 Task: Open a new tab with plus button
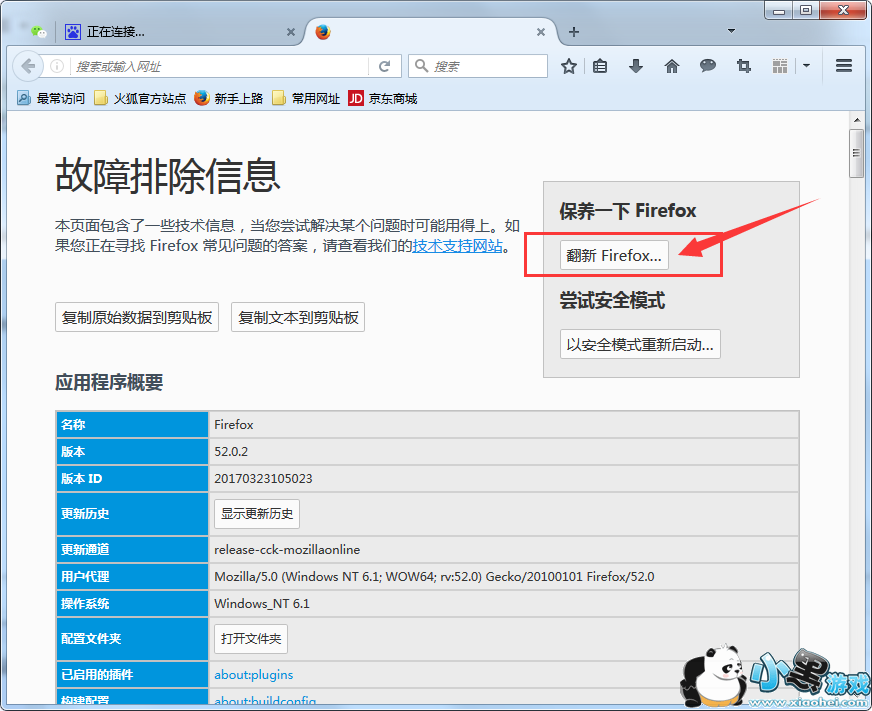tap(574, 32)
